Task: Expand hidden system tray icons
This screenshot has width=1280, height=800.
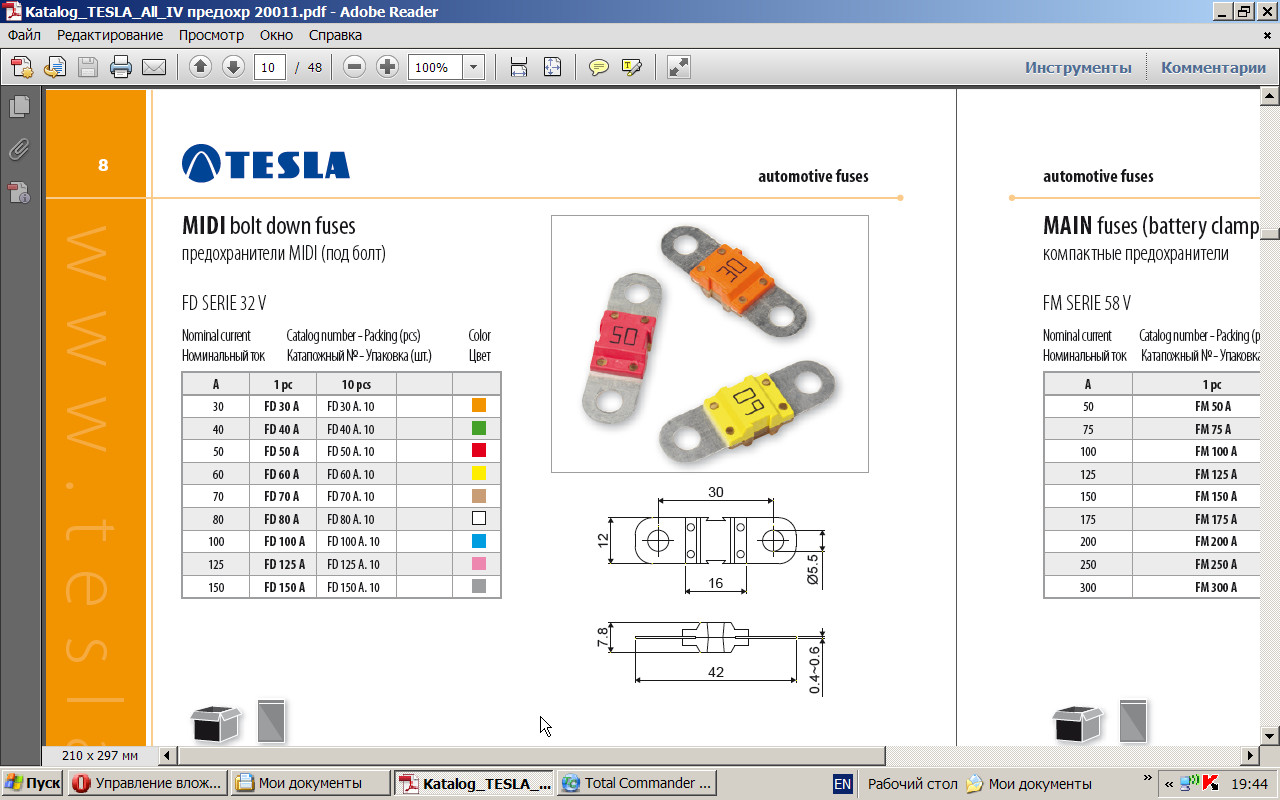Action: [x=1169, y=784]
